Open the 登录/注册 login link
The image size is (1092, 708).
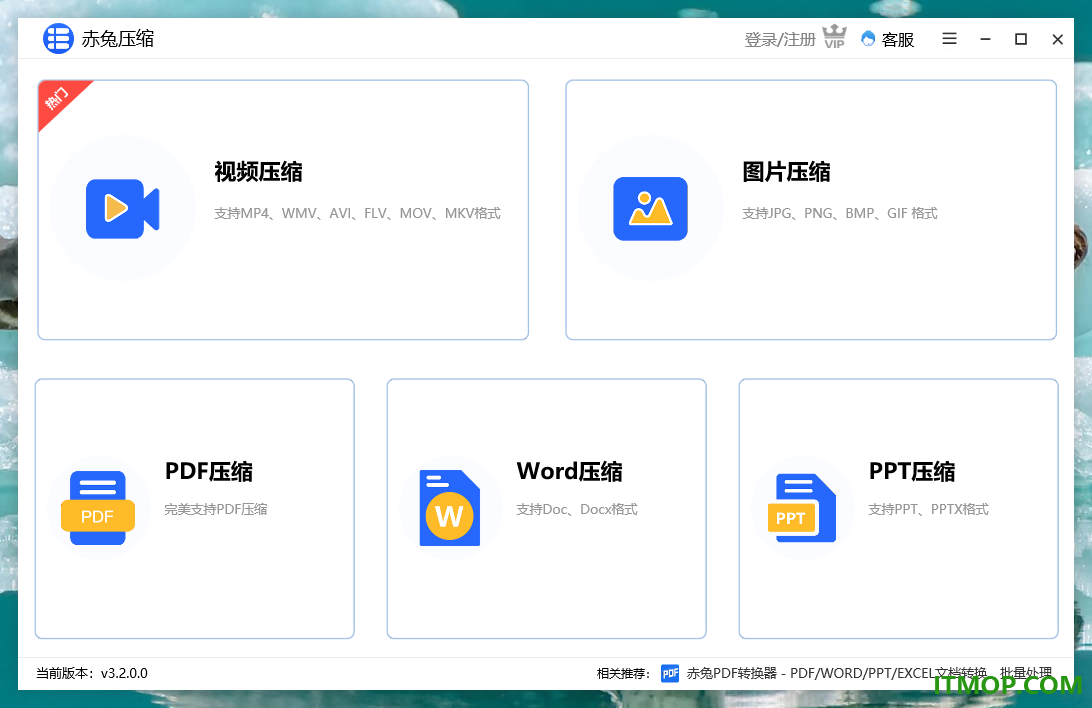pyautogui.click(x=779, y=40)
